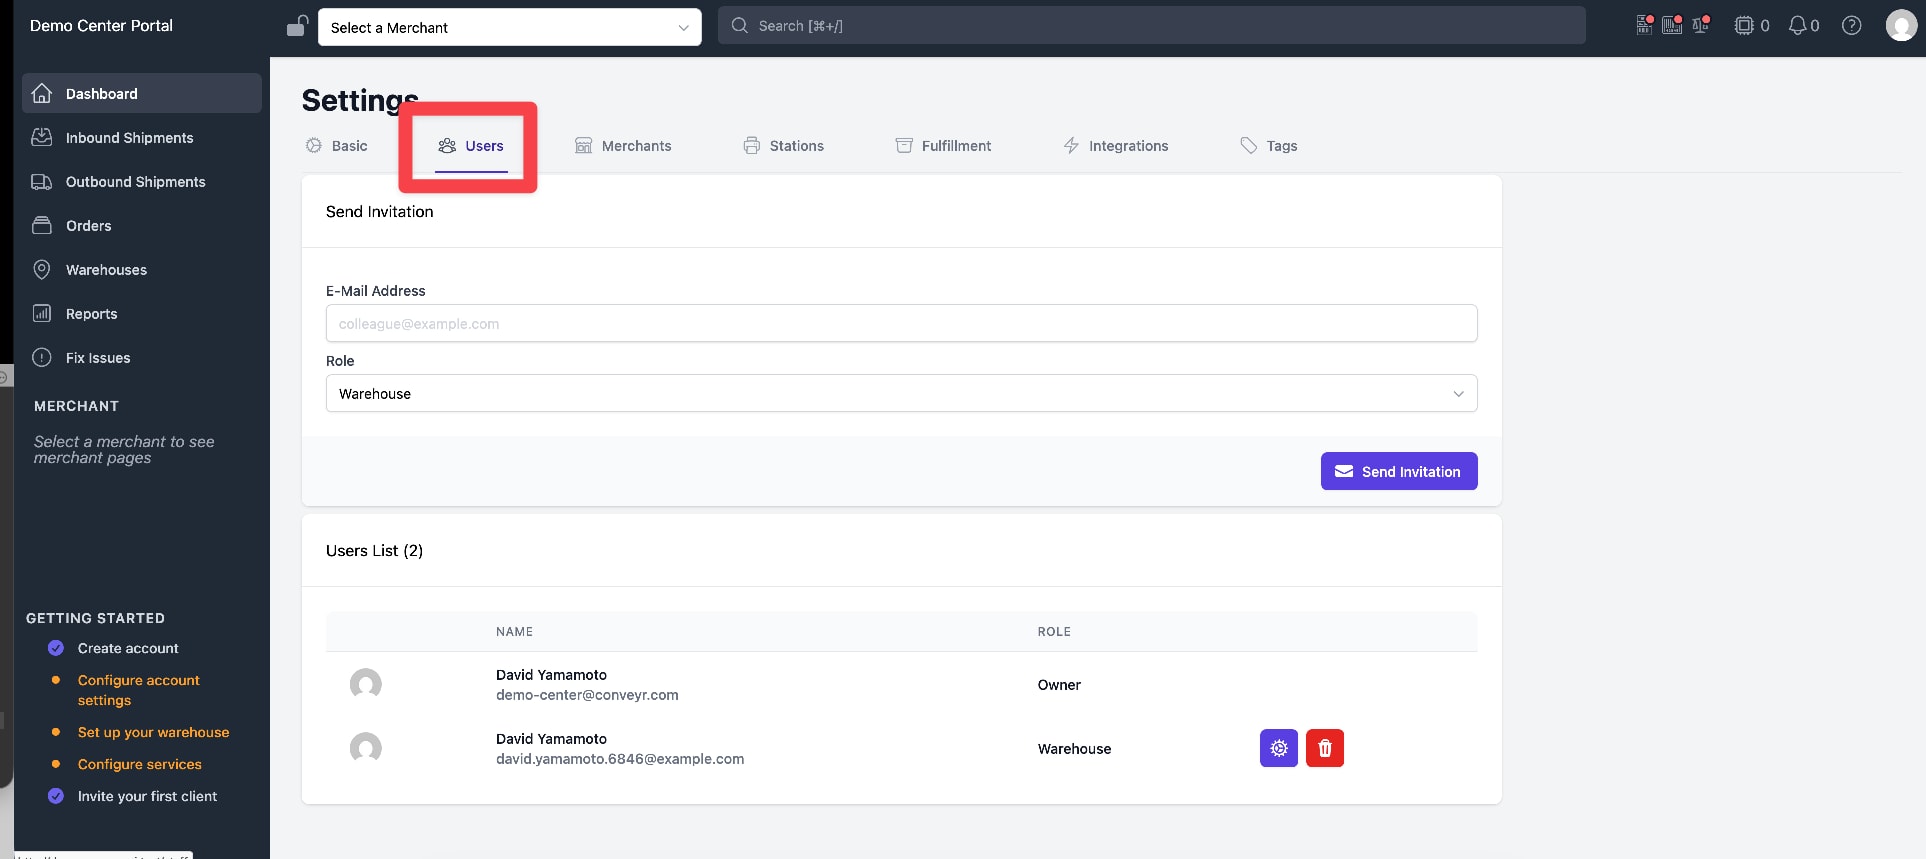Open the Select a Merchant dropdown
The height and width of the screenshot is (859, 1926).
coord(510,27)
